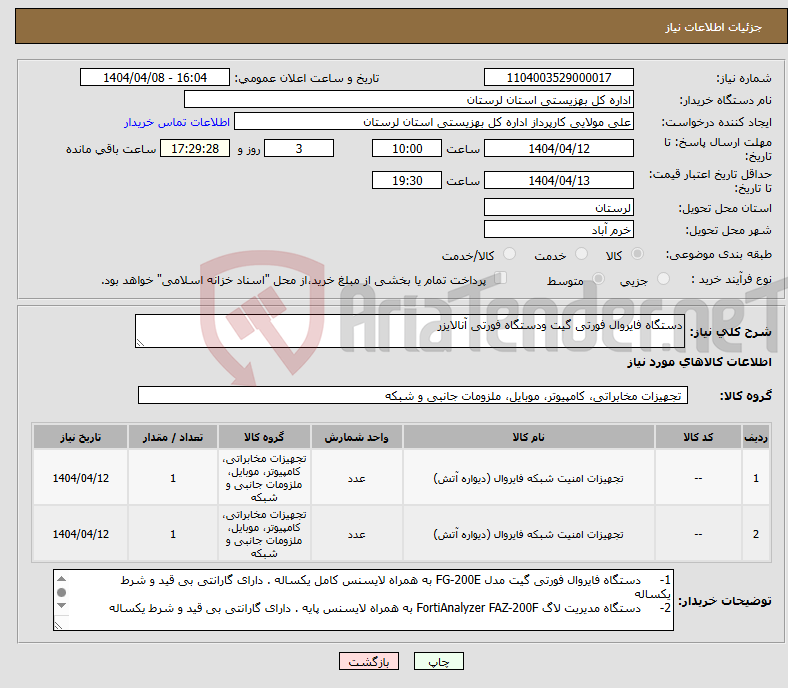Click the buyer notes scrollbar thumb
The width and height of the screenshot is (788, 688).
pos(61,593)
